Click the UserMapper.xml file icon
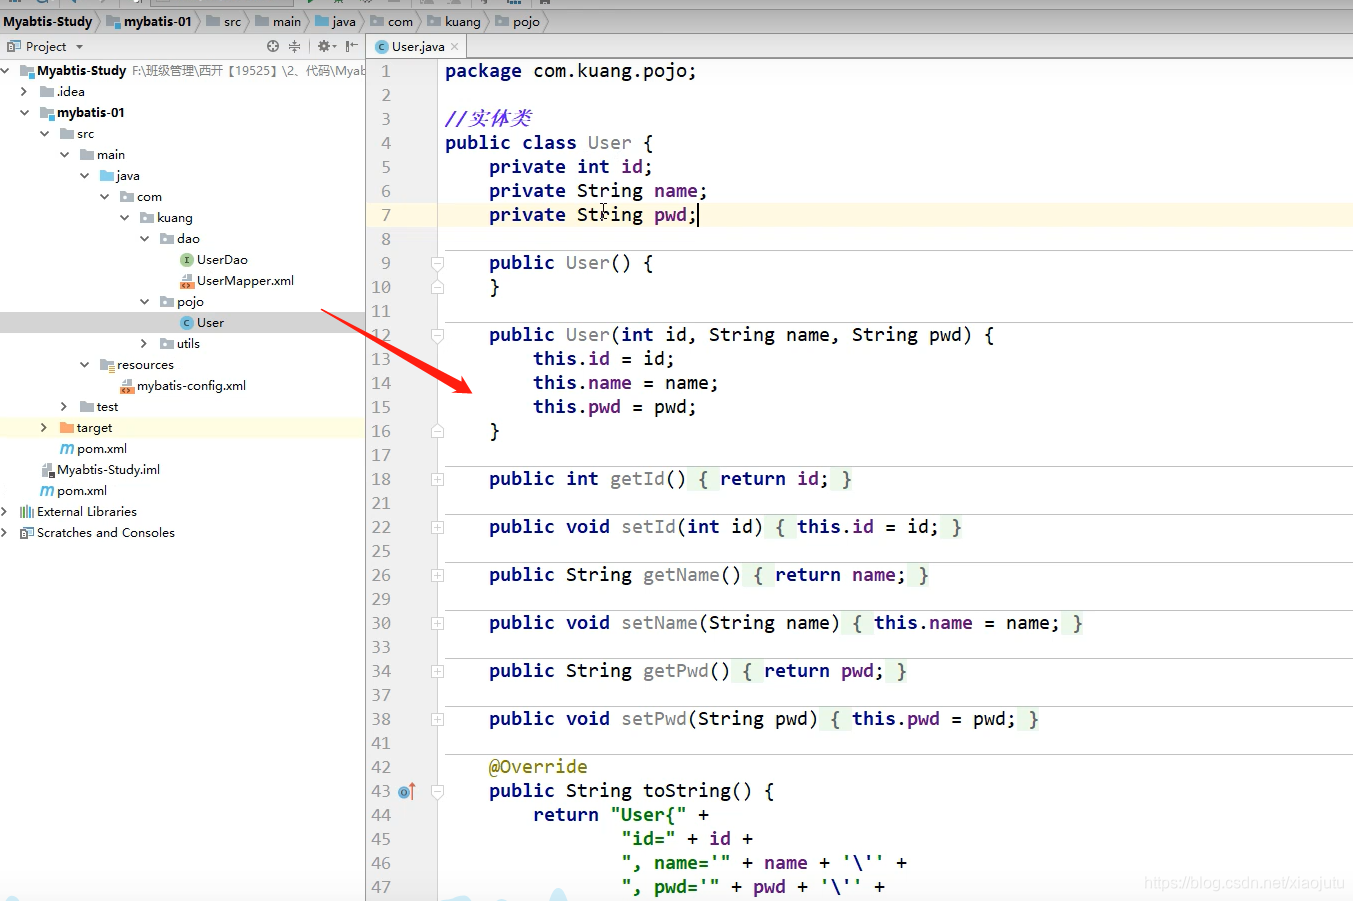This screenshot has width=1353, height=901. click(x=187, y=281)
